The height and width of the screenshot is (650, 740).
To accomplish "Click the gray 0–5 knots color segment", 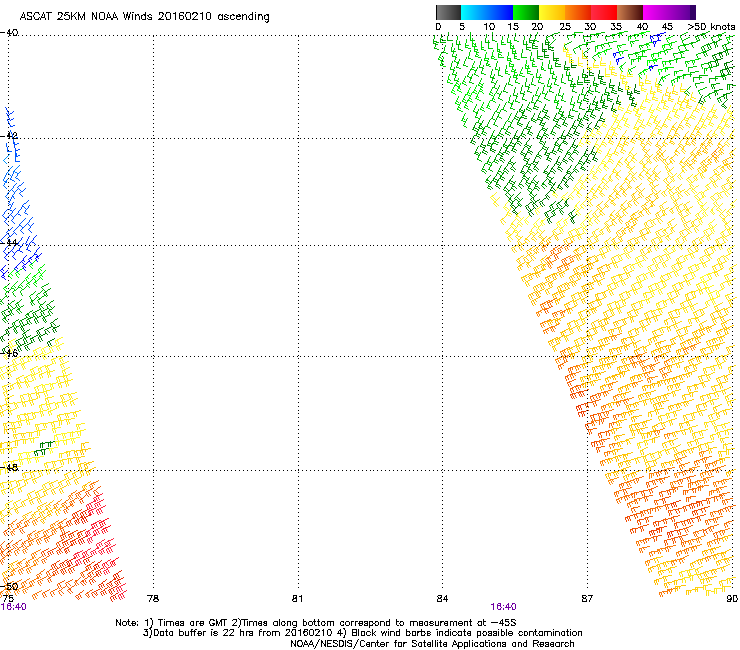I will tap(448, 12).
